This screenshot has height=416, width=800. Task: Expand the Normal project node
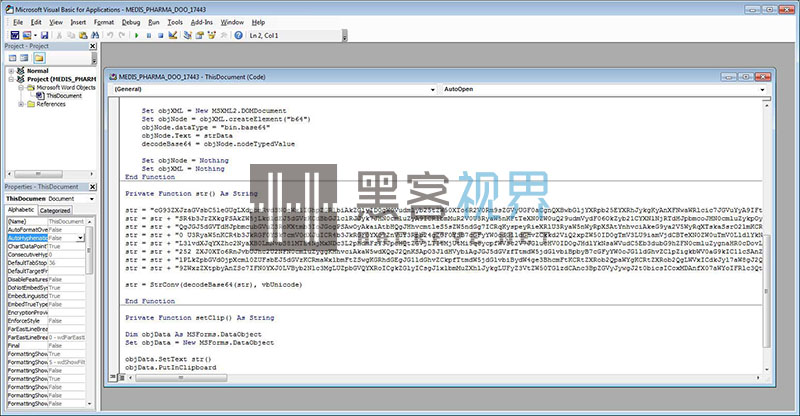(x=11, y=71)
